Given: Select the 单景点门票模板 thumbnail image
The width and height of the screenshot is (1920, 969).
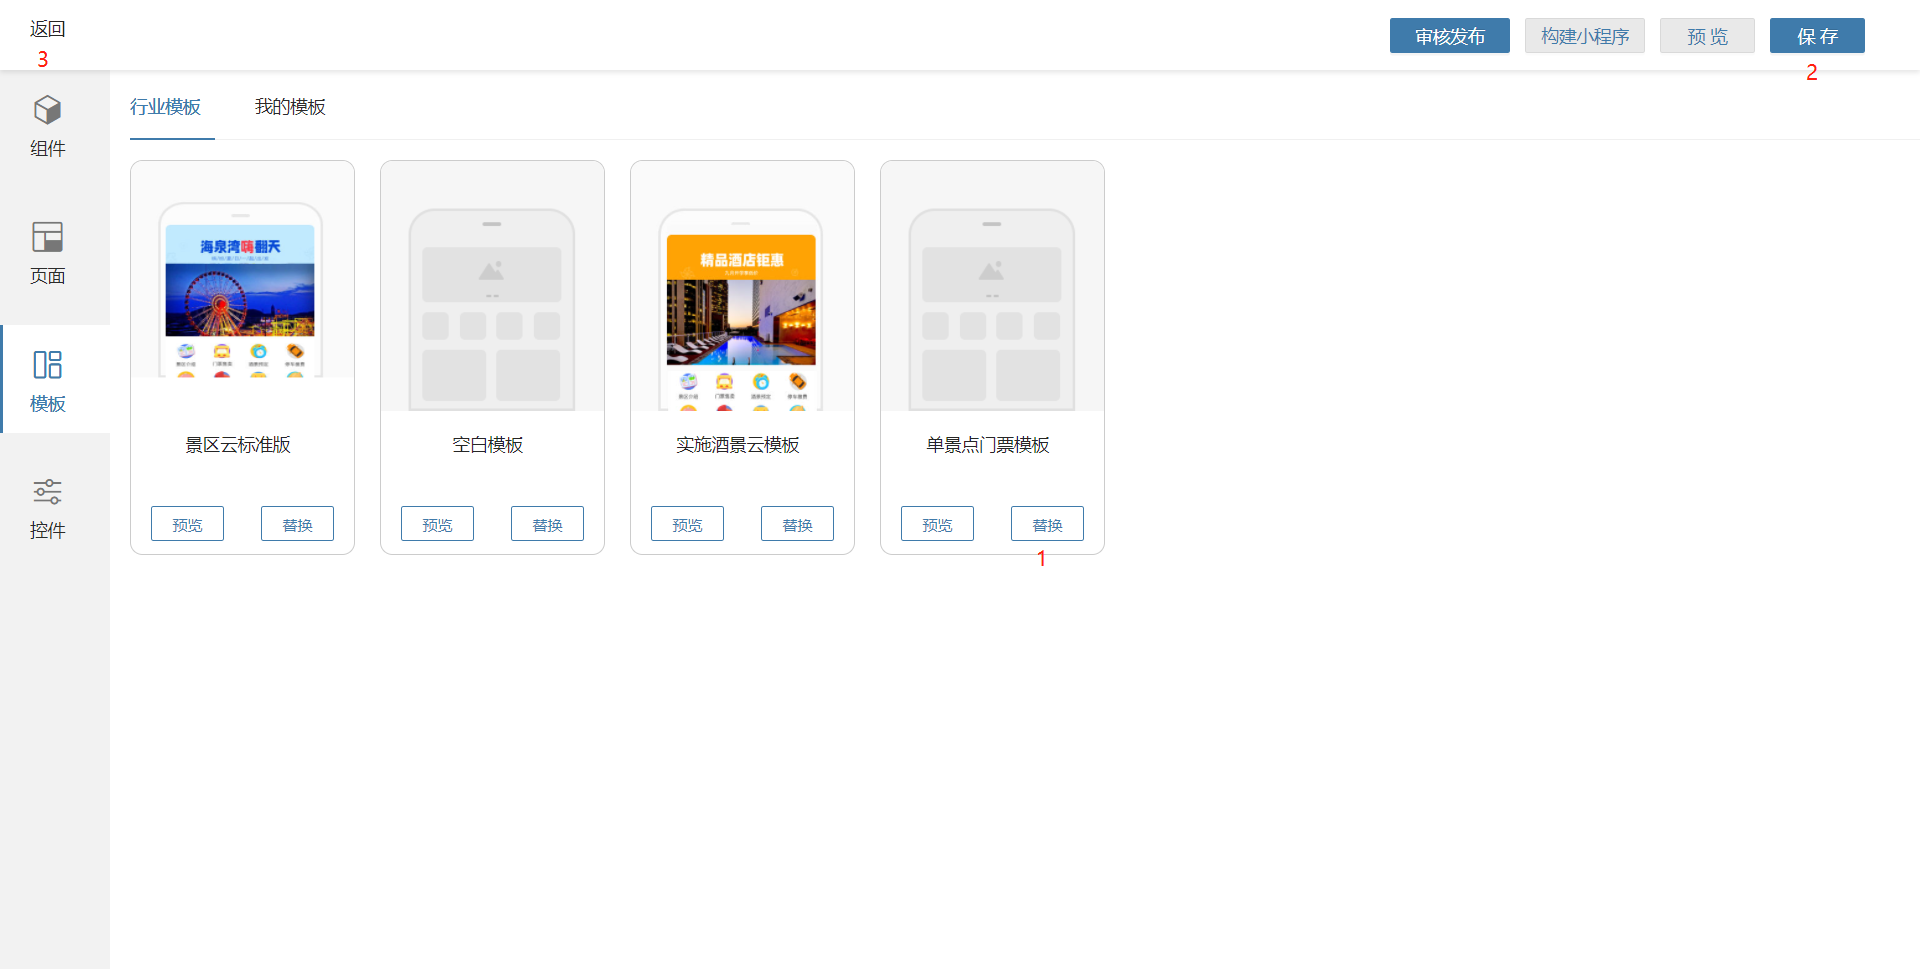Looking at the screenshot, I should tap(991, 308).
